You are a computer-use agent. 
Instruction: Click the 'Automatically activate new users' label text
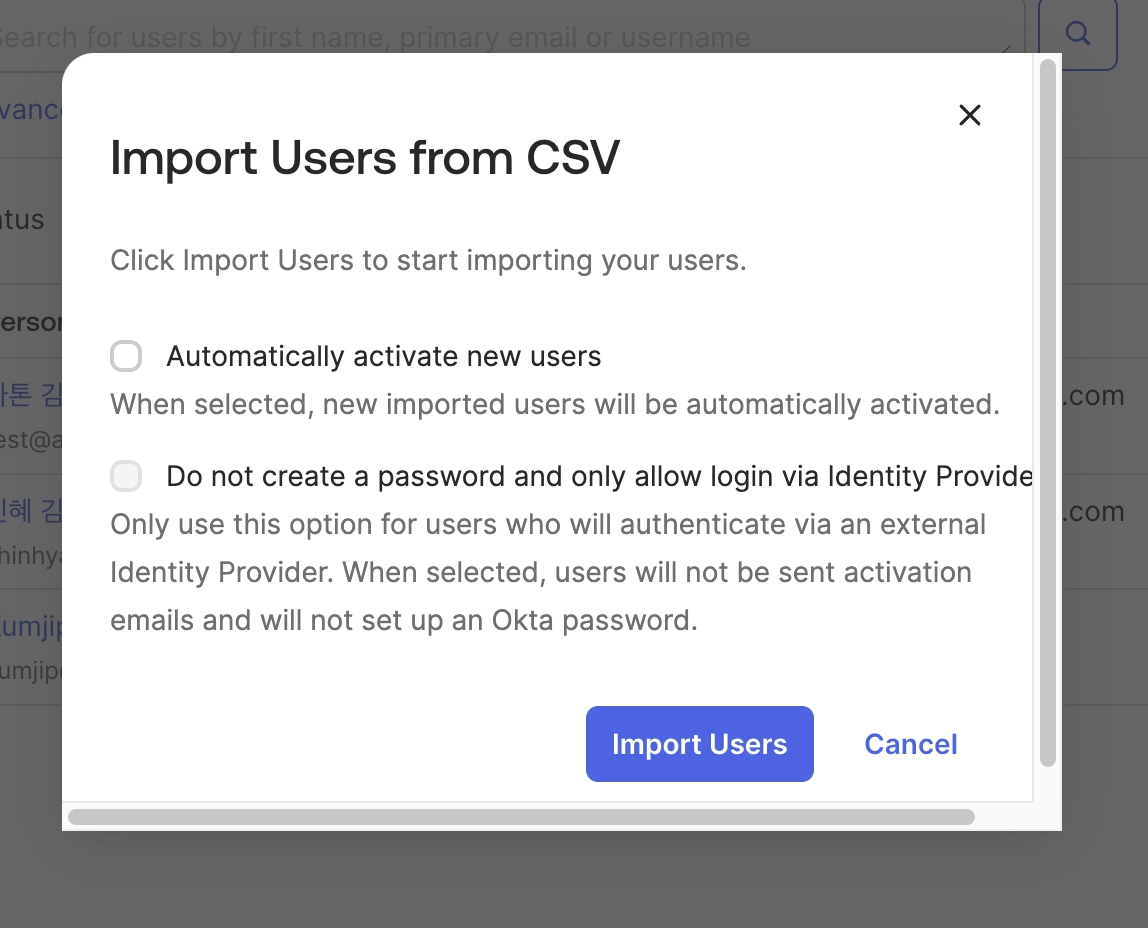coord(383,357)
